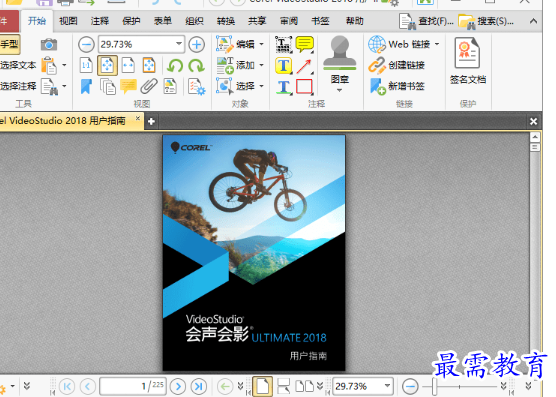556x397 pixels.
Task: Go to last page
Action: click(199, 386)
